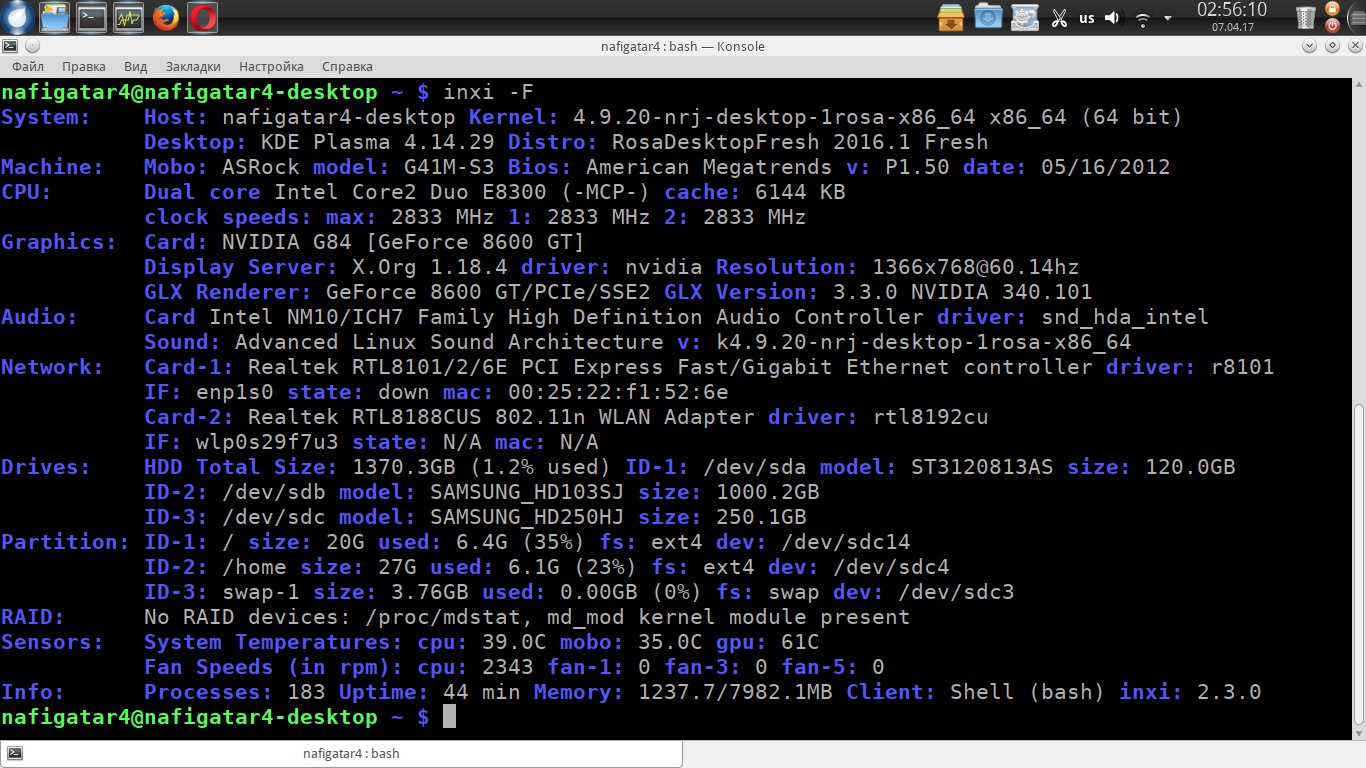Viewport: 1366px width, 768px height.
Task: Open the volume control in the tray
Action: tap(1115, 18)
